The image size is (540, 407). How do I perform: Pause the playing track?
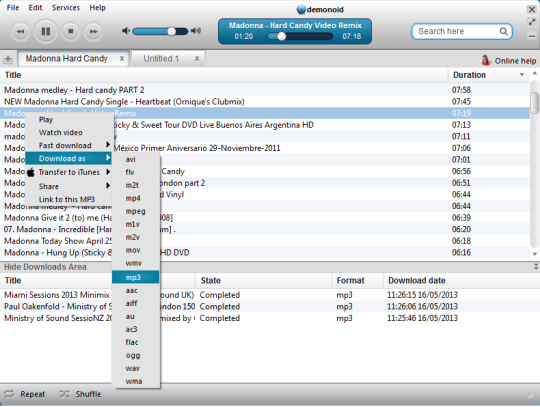coord(45,31)
